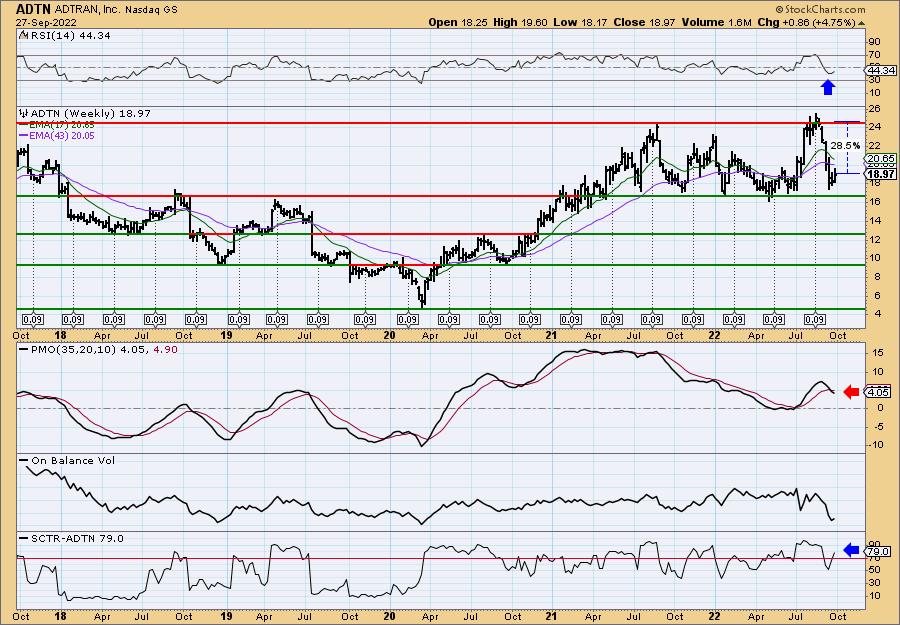Screen dimensions: 900x625
Task: Click the Close 18.97 value in header
Action: pos(645,22)
